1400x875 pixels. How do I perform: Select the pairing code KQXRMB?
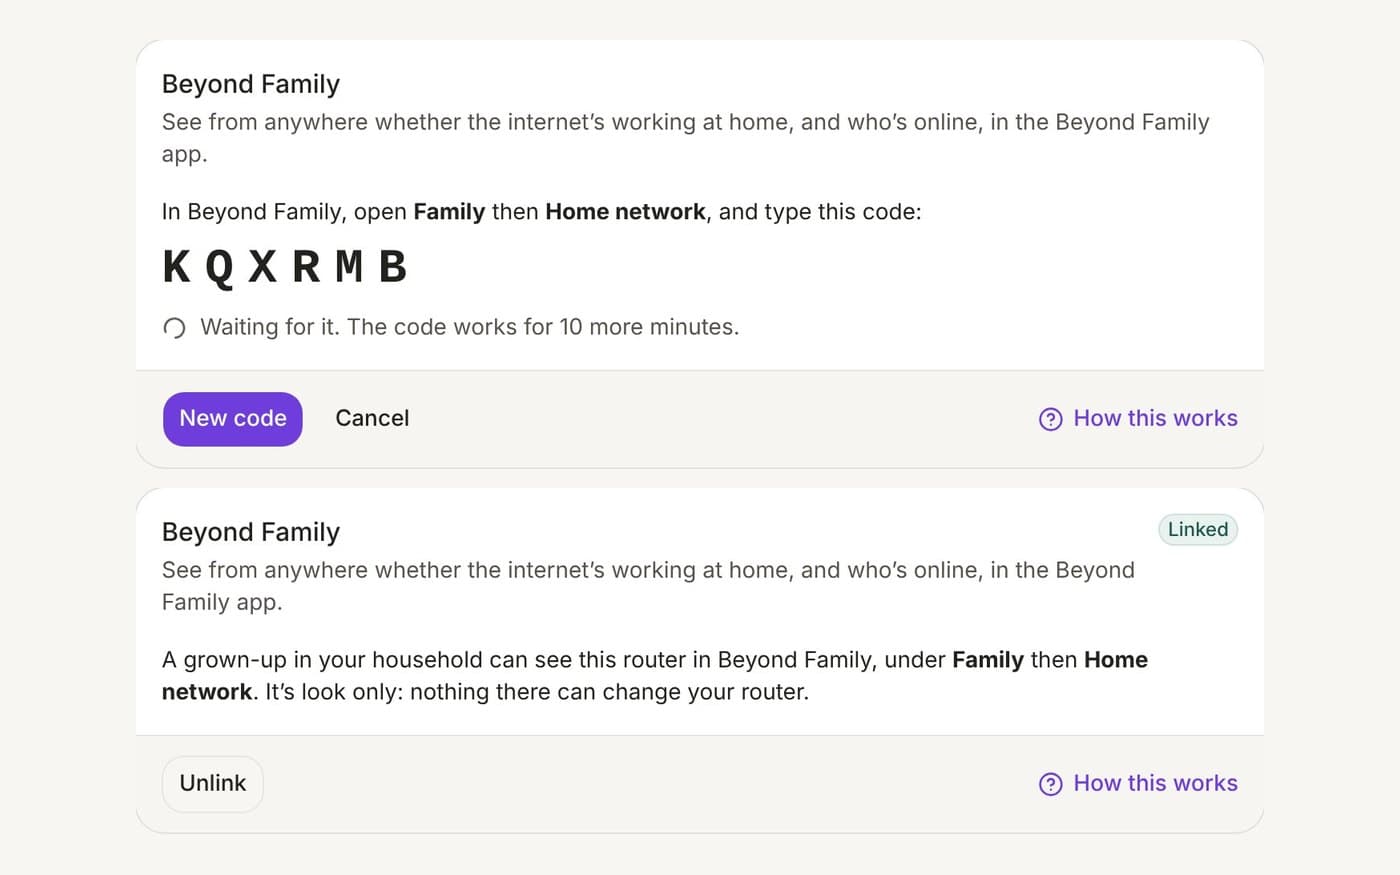click(x=285, y=267)
